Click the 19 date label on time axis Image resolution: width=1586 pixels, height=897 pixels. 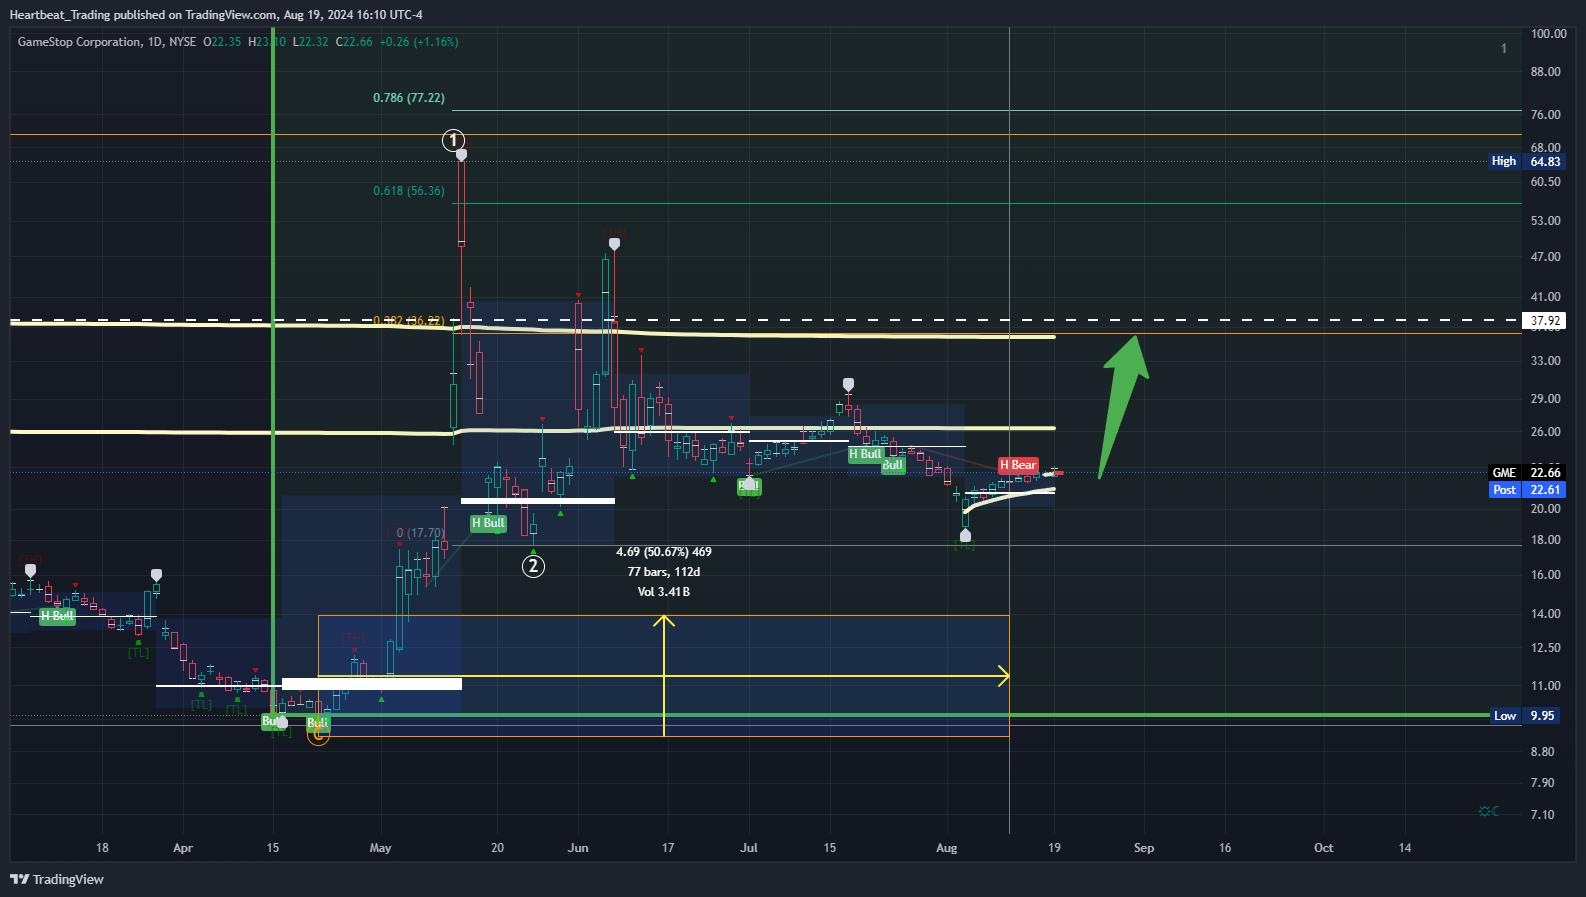pos(1054,848)
